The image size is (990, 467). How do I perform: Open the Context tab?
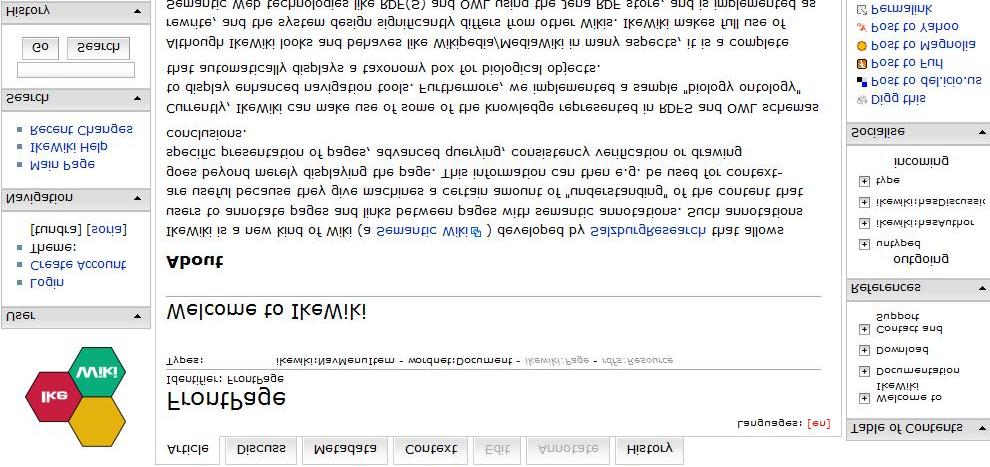pos(431,450)
